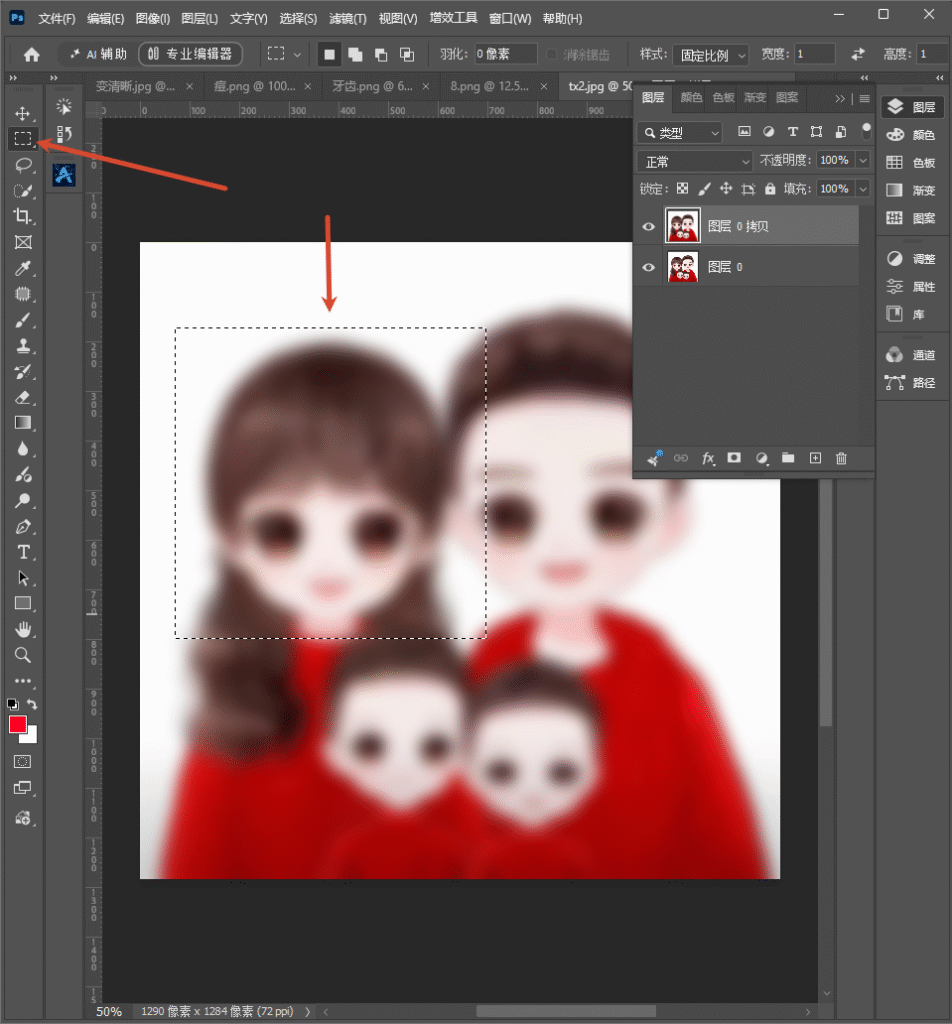The image size is (952, 1024).
Task: Open the blend mode 正常 dropdown
Action: (x=695, y=161)
